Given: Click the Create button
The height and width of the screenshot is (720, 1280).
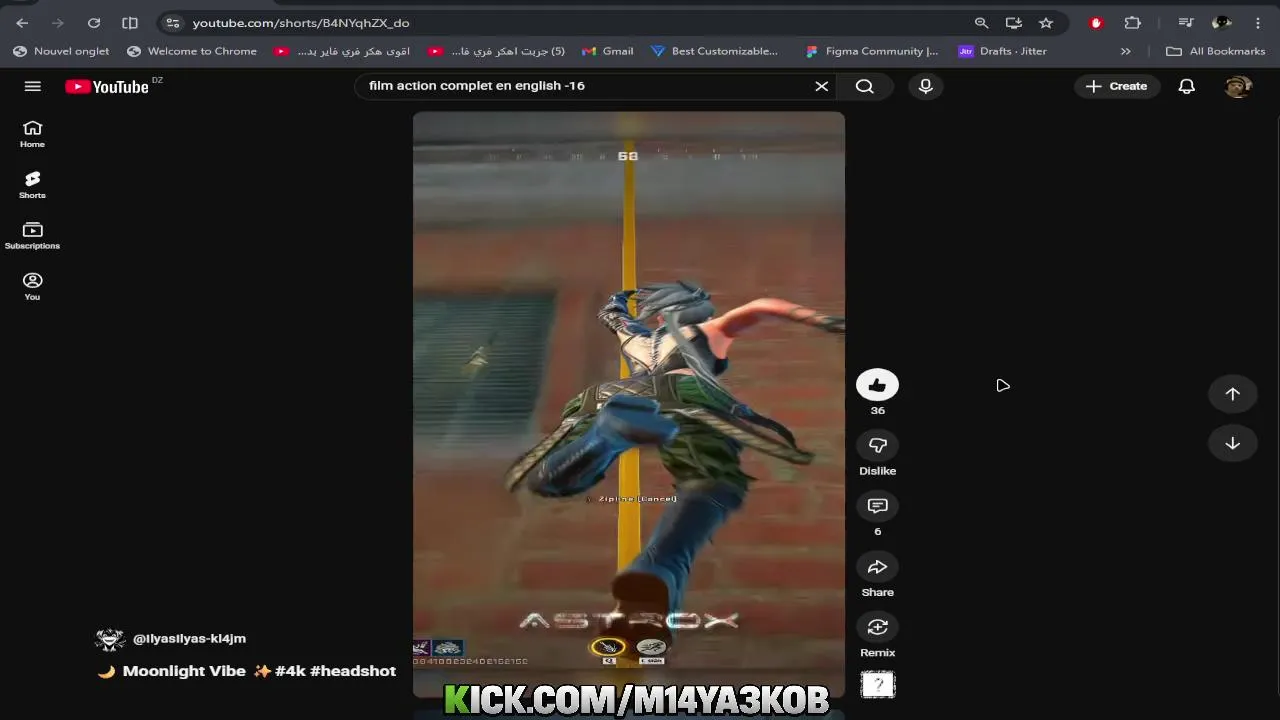Looking at the screenshot, I should point(1117,86).
